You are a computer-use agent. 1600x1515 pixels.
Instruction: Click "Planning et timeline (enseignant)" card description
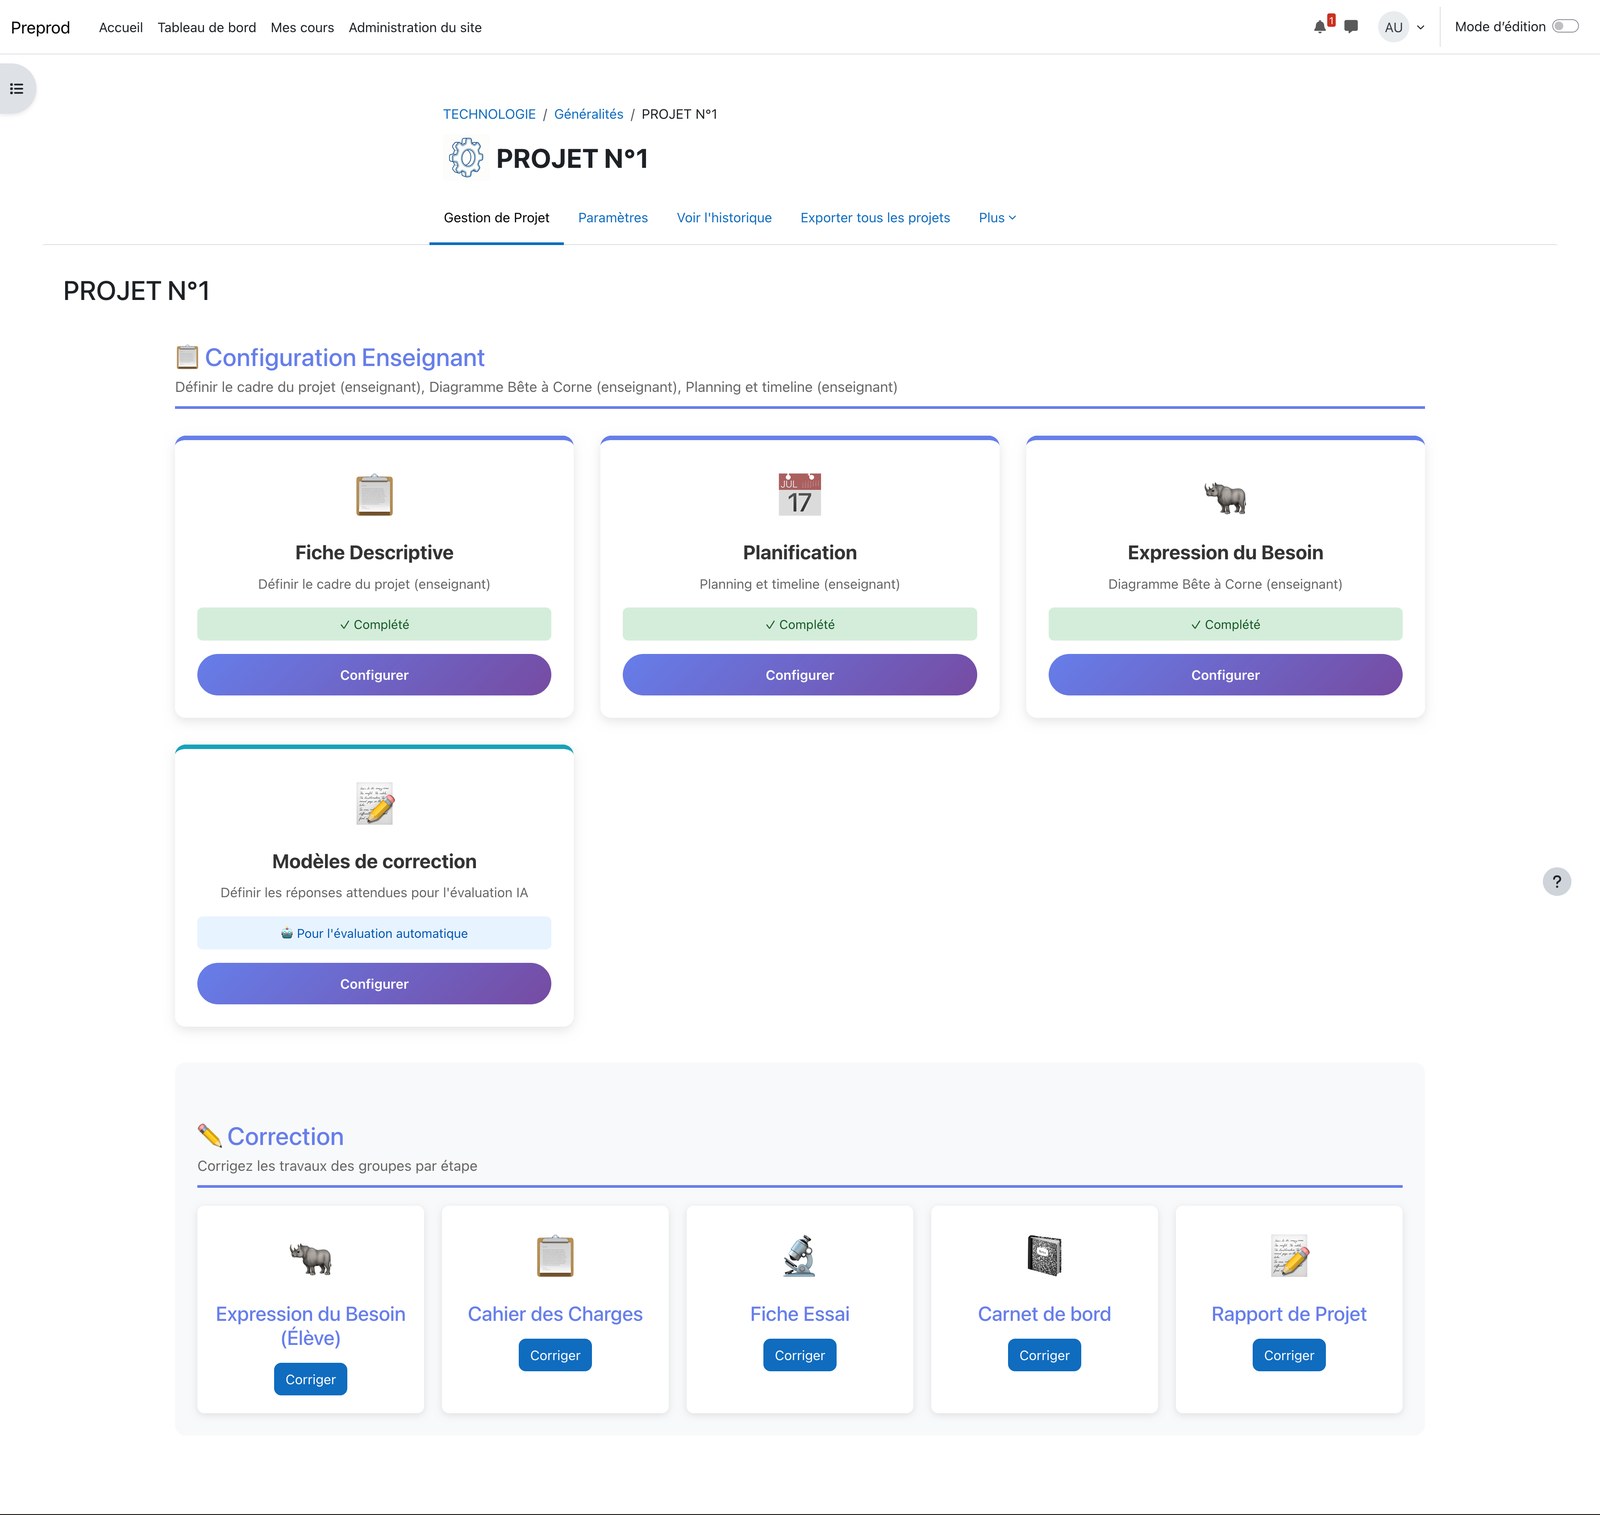click(800, 584)
